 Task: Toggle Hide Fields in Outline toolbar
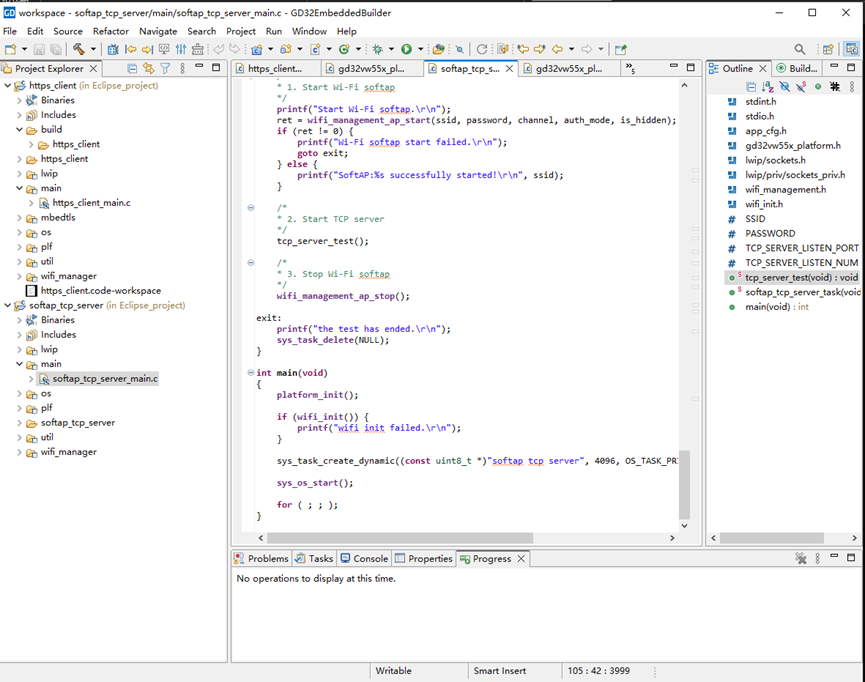[x=785, y=87]
